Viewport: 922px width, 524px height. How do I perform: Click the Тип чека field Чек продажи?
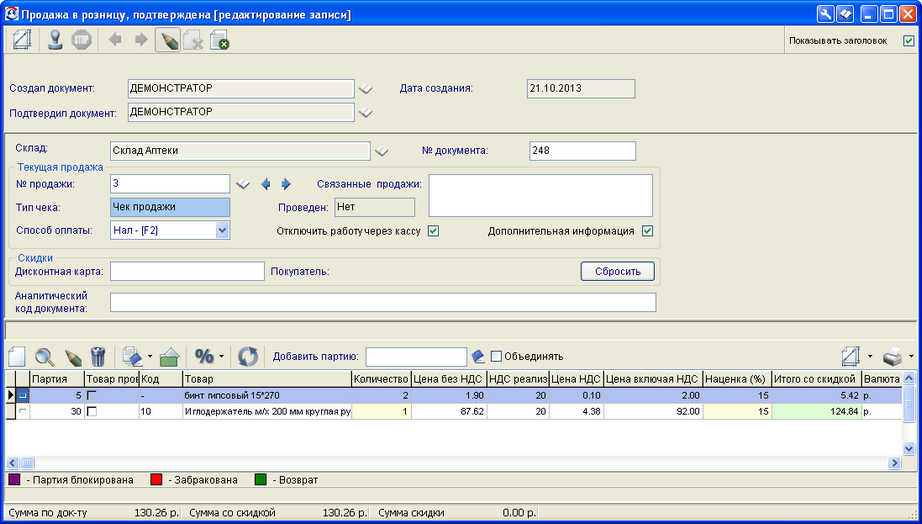point(170,207)
